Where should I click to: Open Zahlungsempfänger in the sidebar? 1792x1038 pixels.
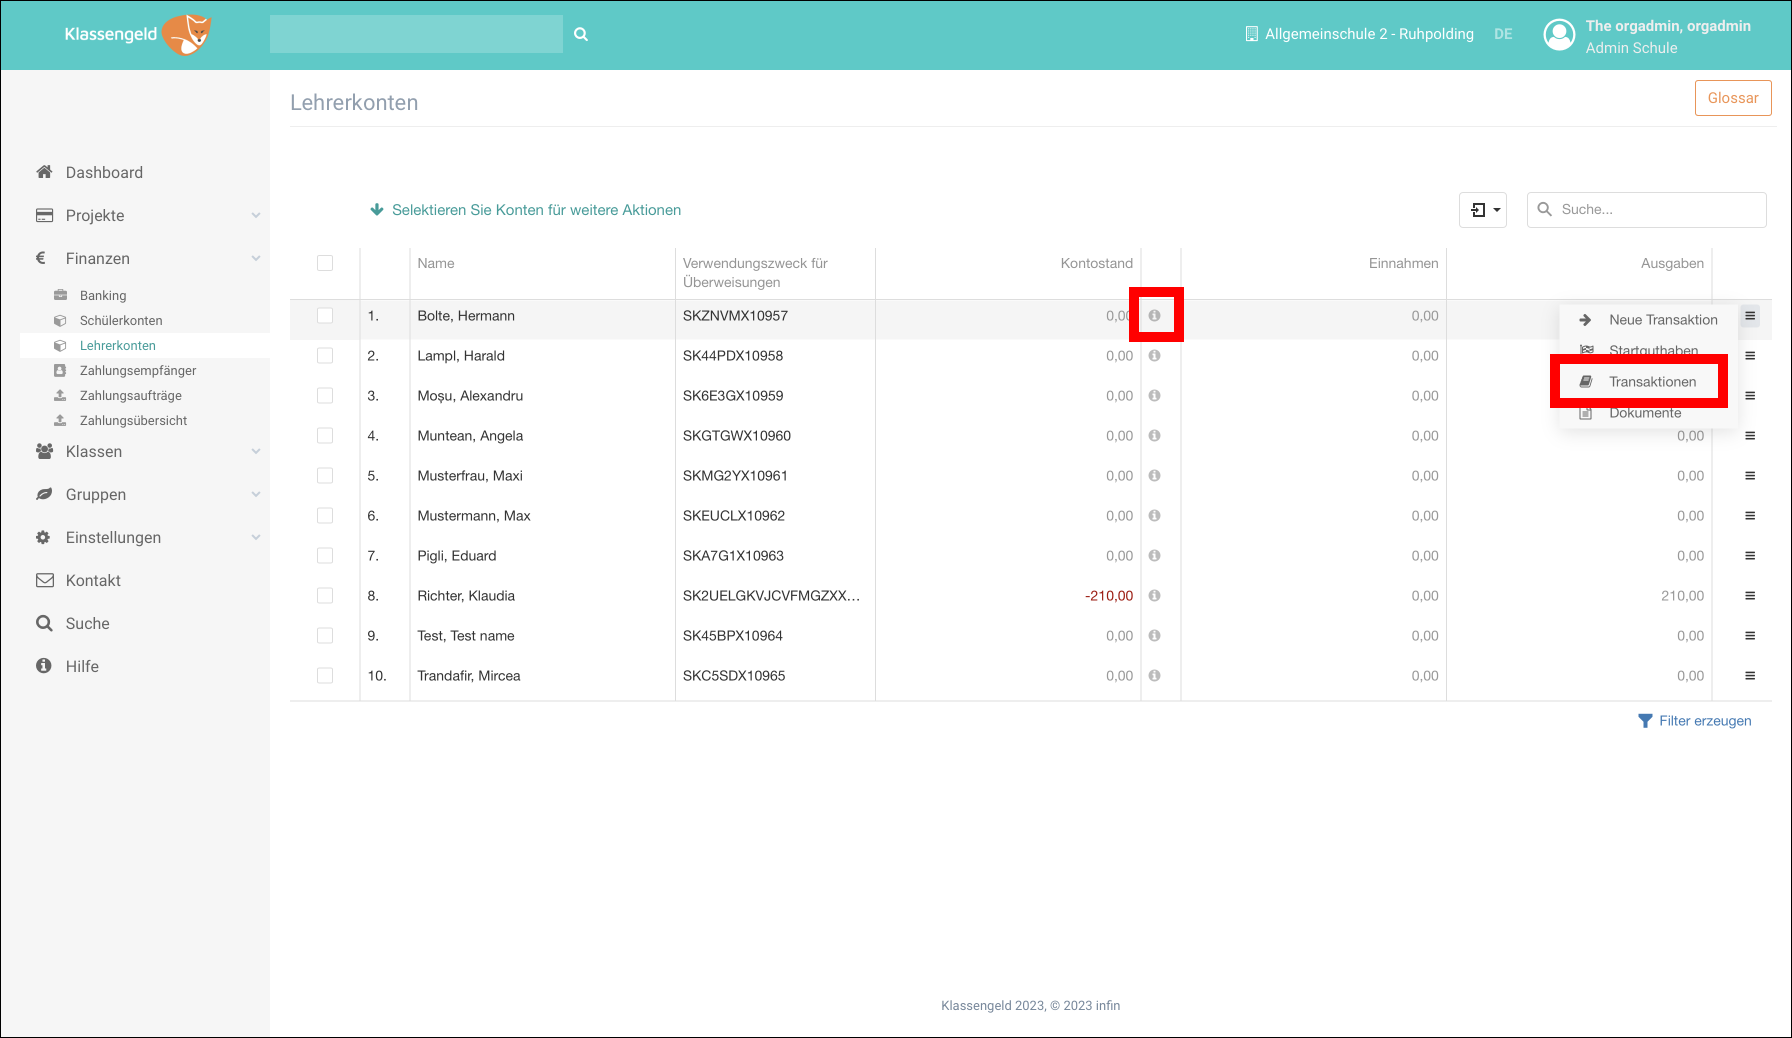click(138, 370)
